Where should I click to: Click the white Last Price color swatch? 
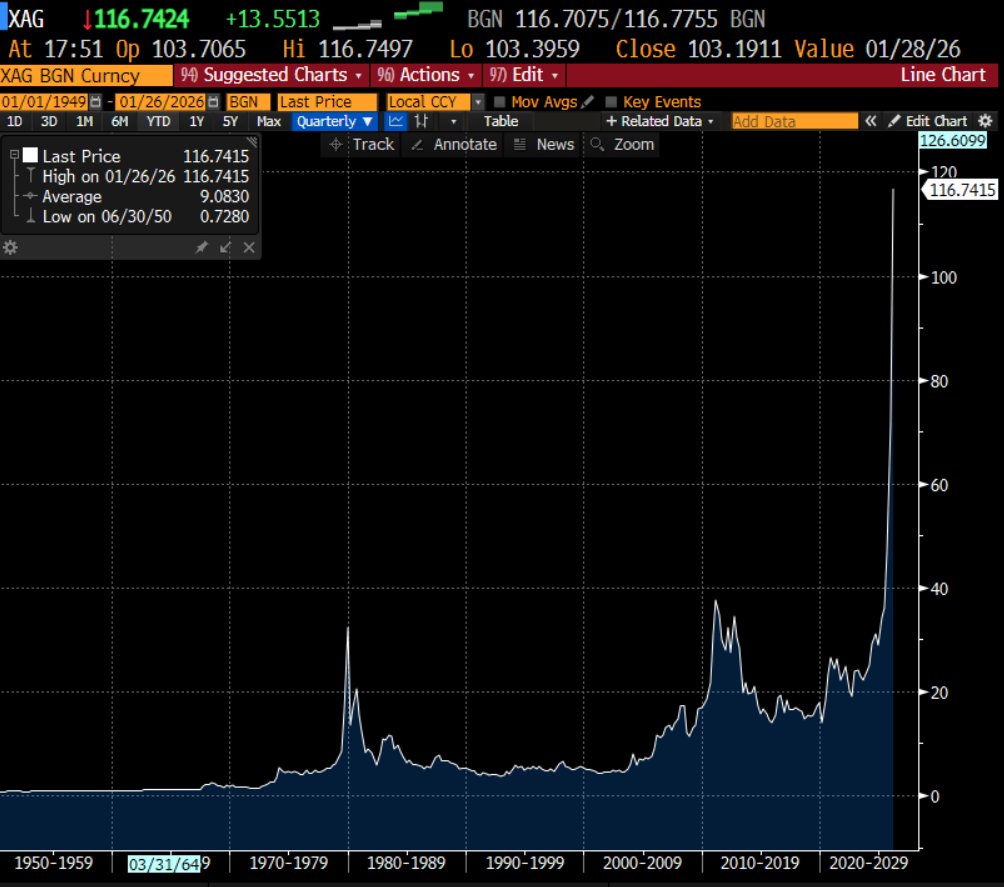(x=30, y=156)
